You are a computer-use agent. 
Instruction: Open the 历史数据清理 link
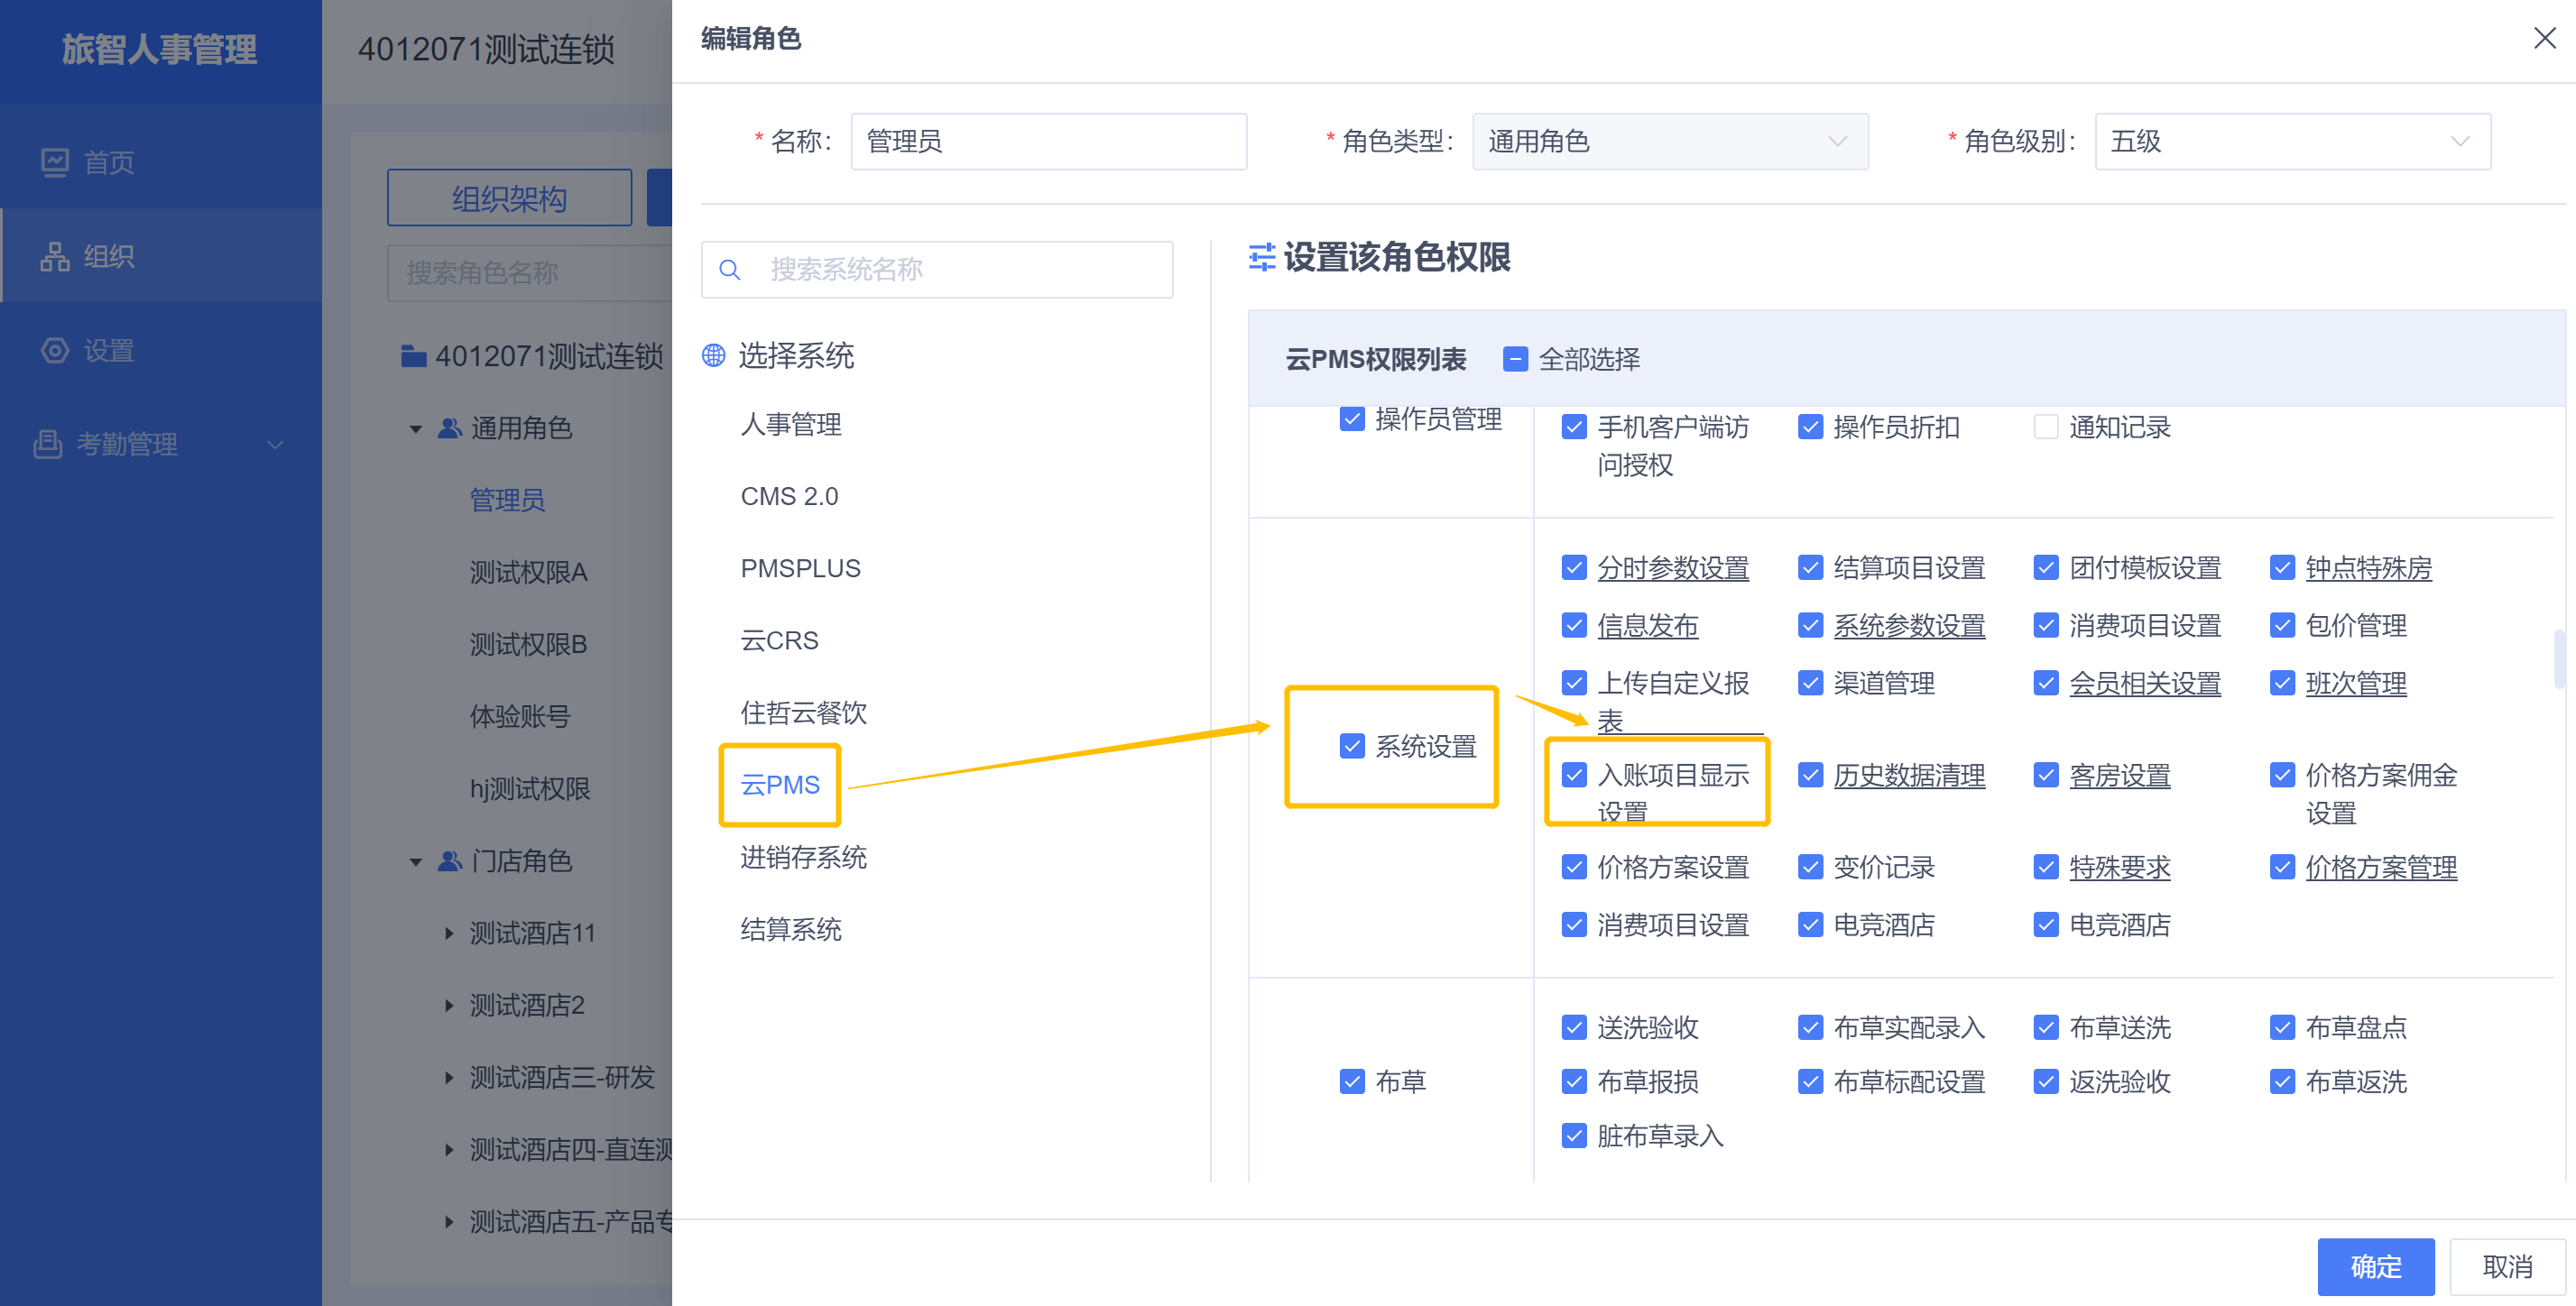(1908, 775)
